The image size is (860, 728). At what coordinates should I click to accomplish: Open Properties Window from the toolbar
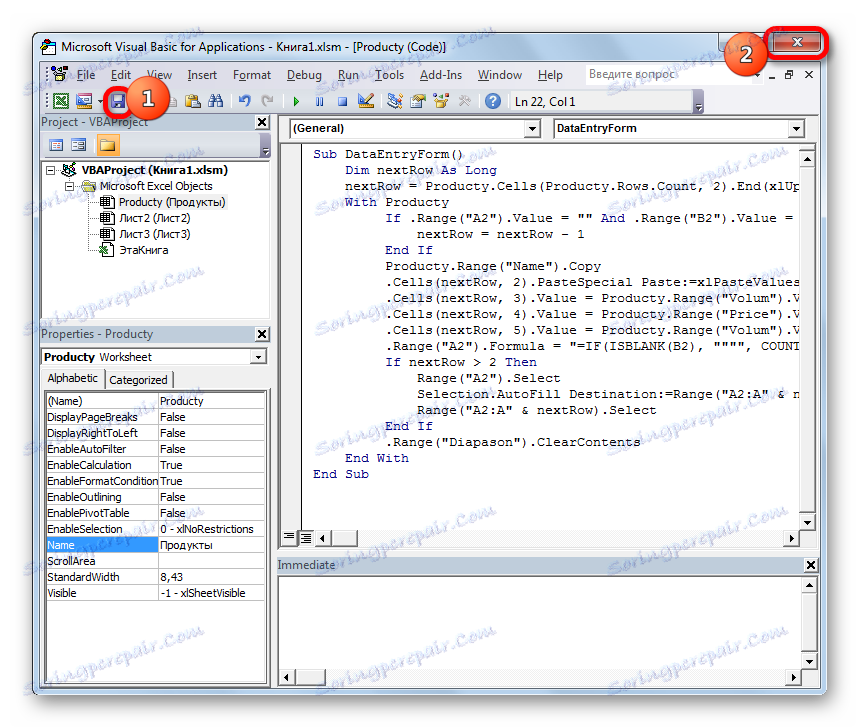pyautogui.click(x=417, y=101)
